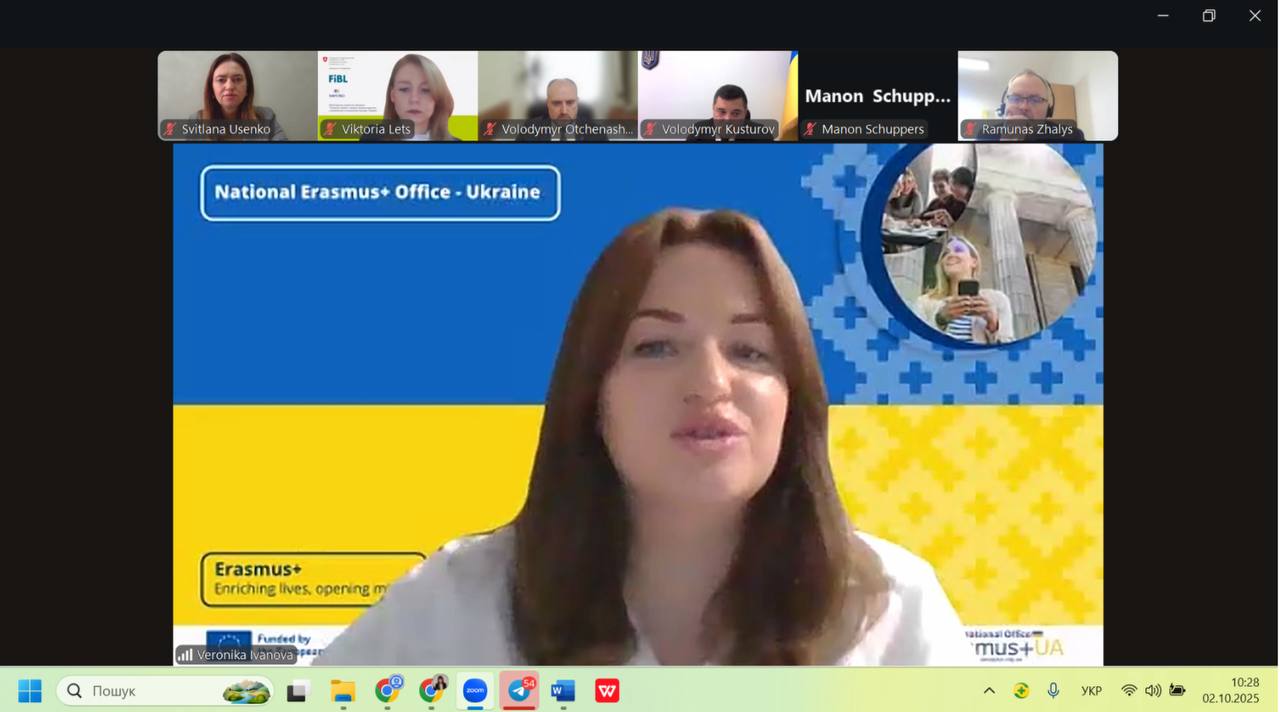Select Svitlana Usenko's video thumbnail

[x=237, y=95]
